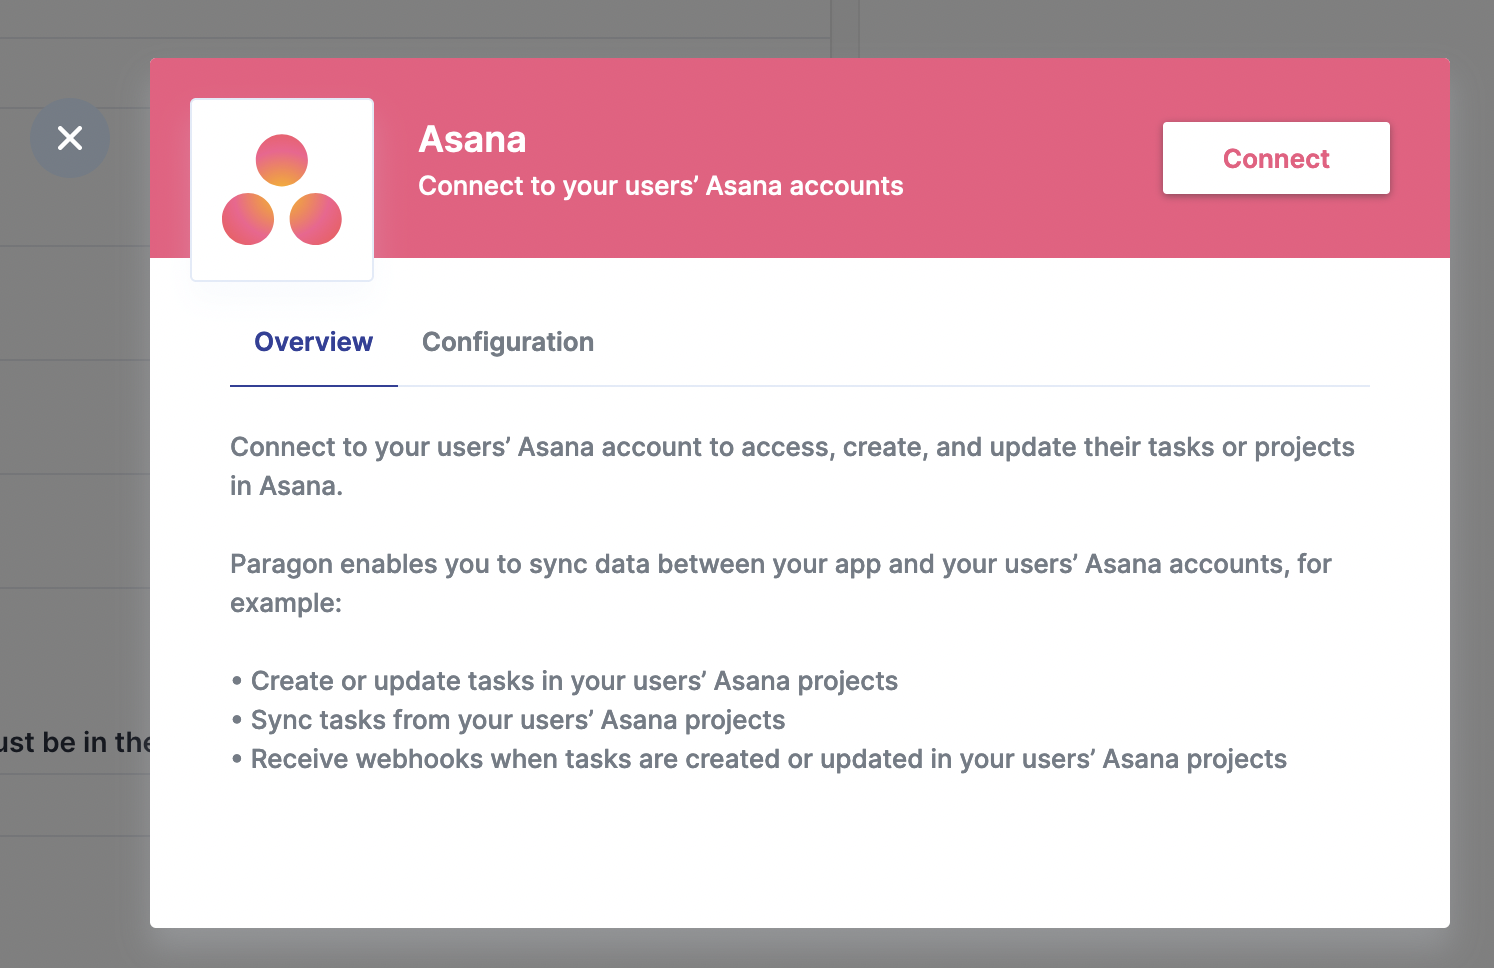Switch to the Overview tab

click(314, 342)
